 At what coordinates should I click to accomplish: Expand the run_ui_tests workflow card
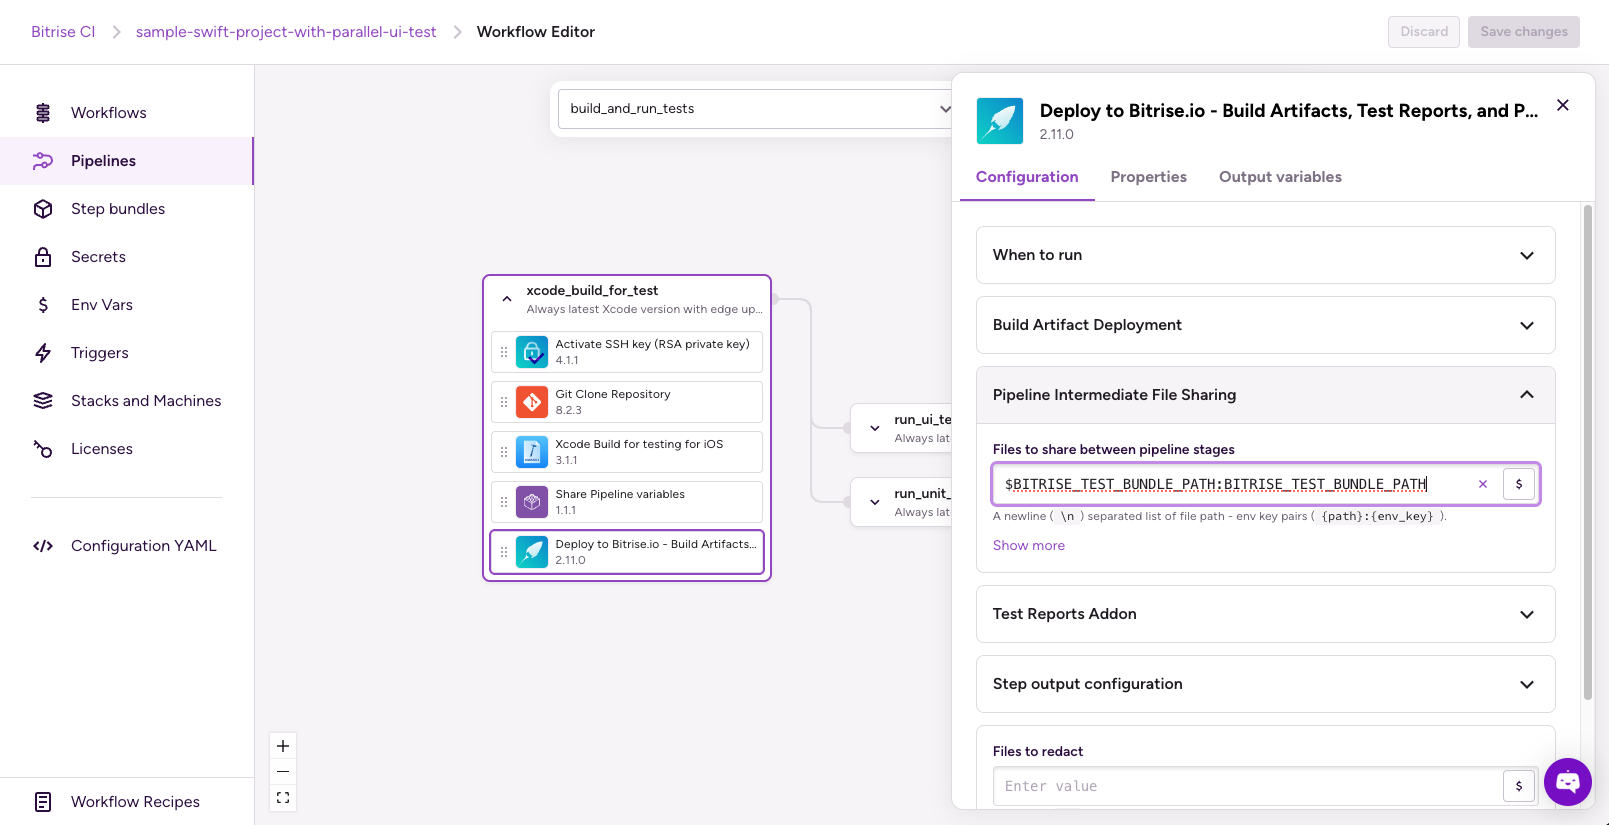[875, 428]
